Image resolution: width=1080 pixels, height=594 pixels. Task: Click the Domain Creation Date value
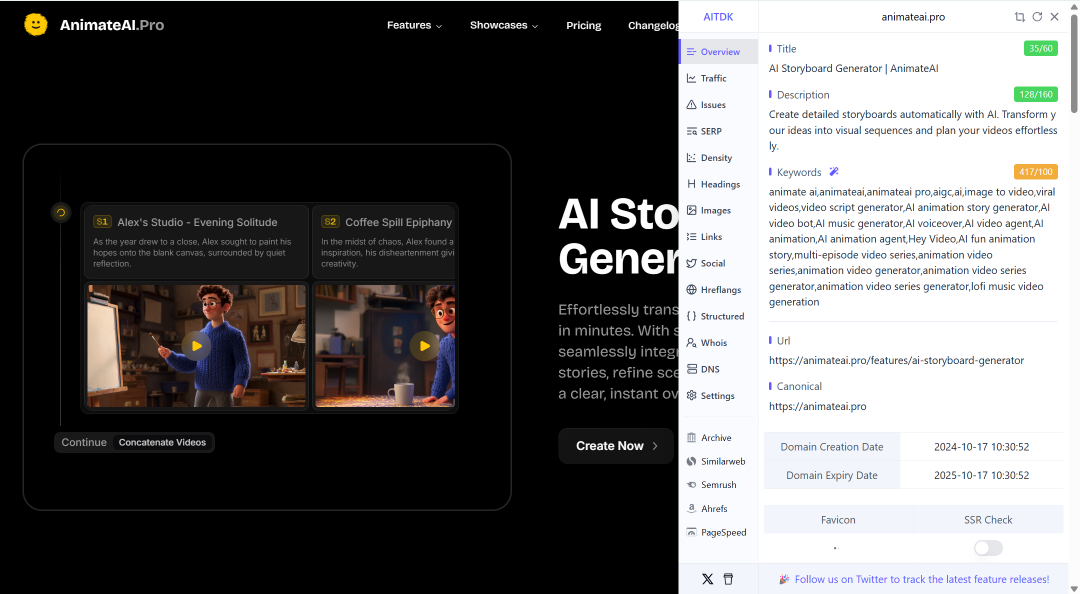[x=982, y=447]
